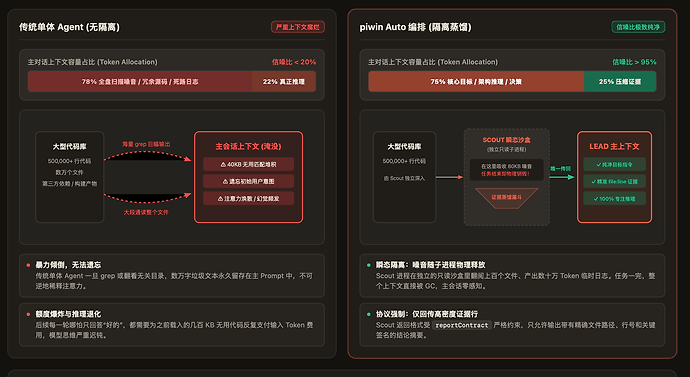This screenshot has height=377, width=690.
Task: Click the 证据蒸馏漏斗 funnel shape
Action: pos(506,198)
